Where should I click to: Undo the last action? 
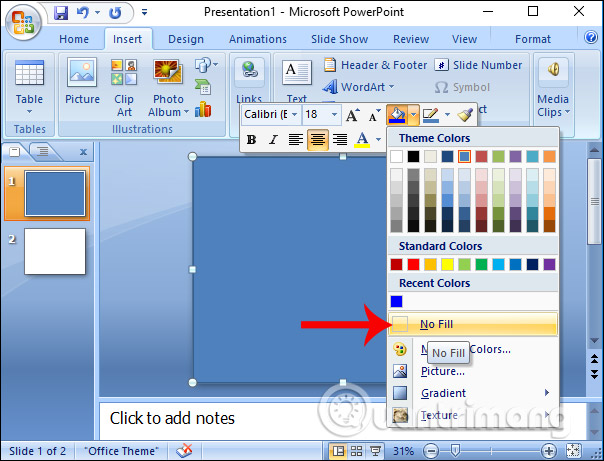(x=82, y=13)
